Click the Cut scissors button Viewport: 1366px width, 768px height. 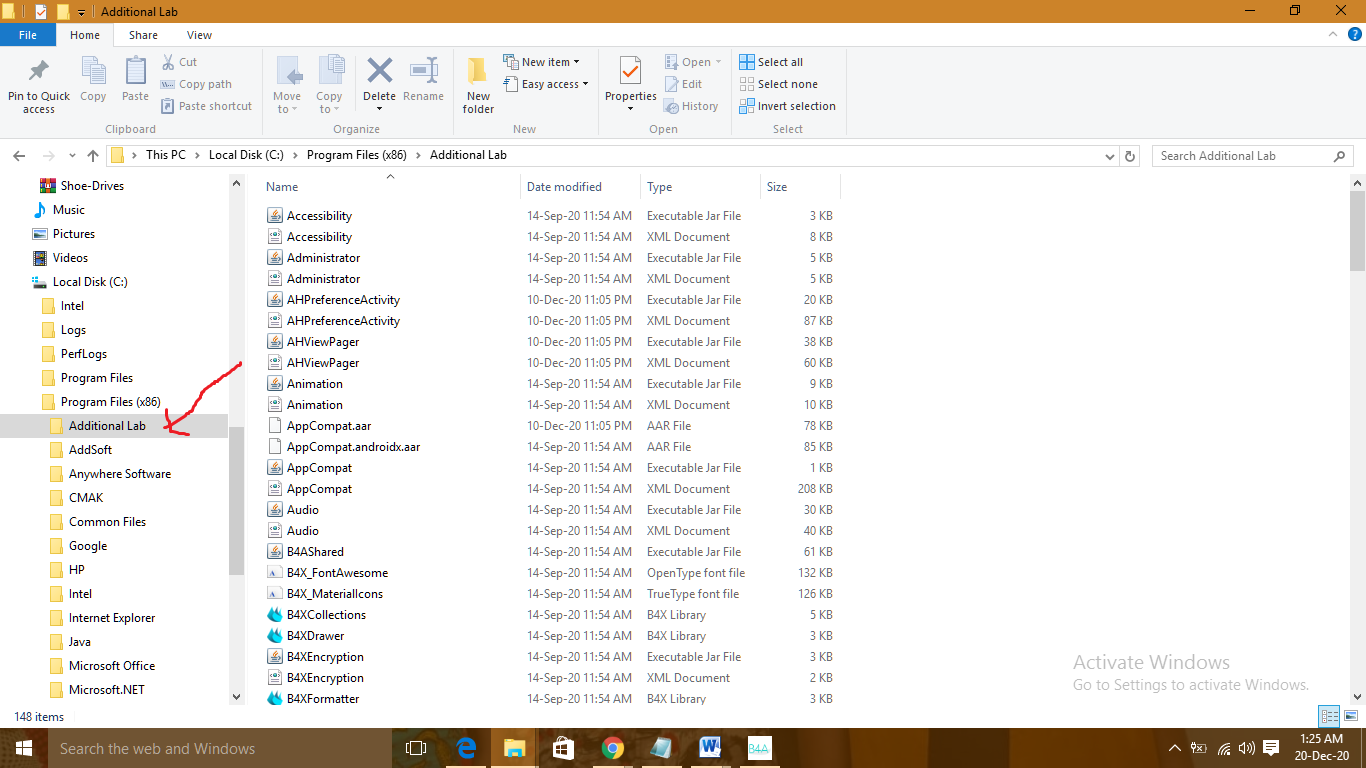click(179, 62)
